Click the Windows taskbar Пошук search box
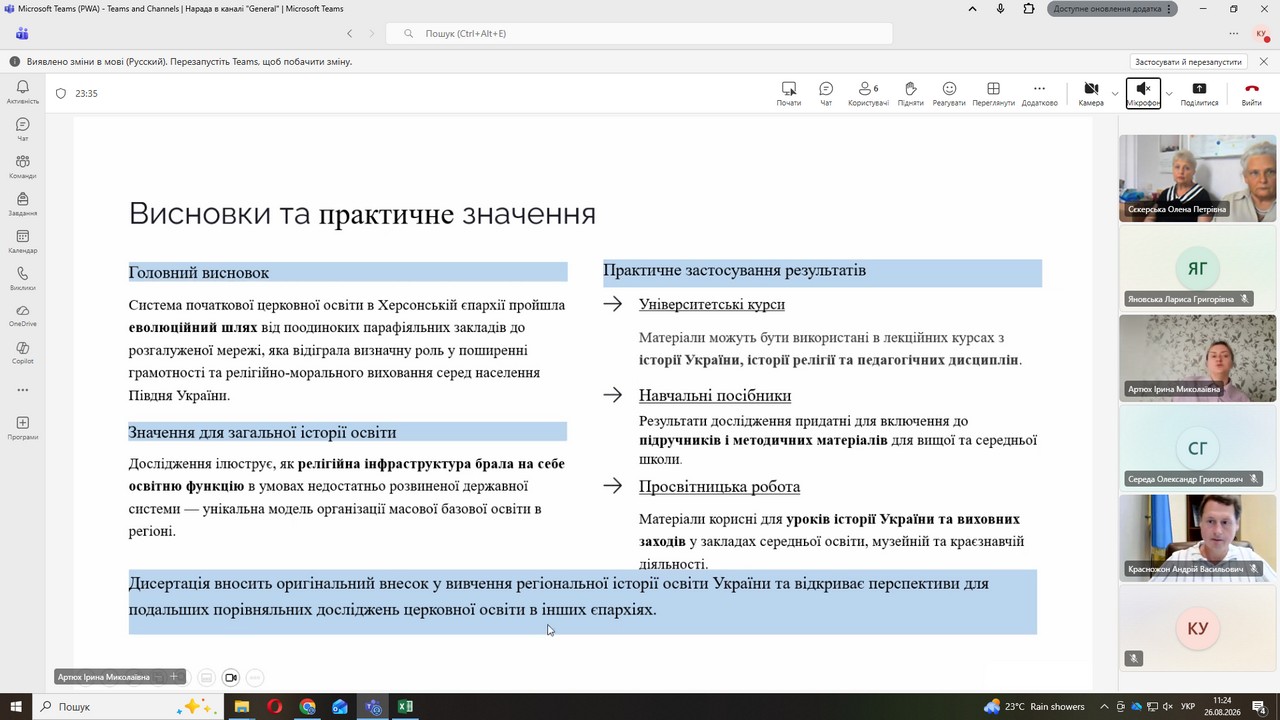 (x=128, y=706)
